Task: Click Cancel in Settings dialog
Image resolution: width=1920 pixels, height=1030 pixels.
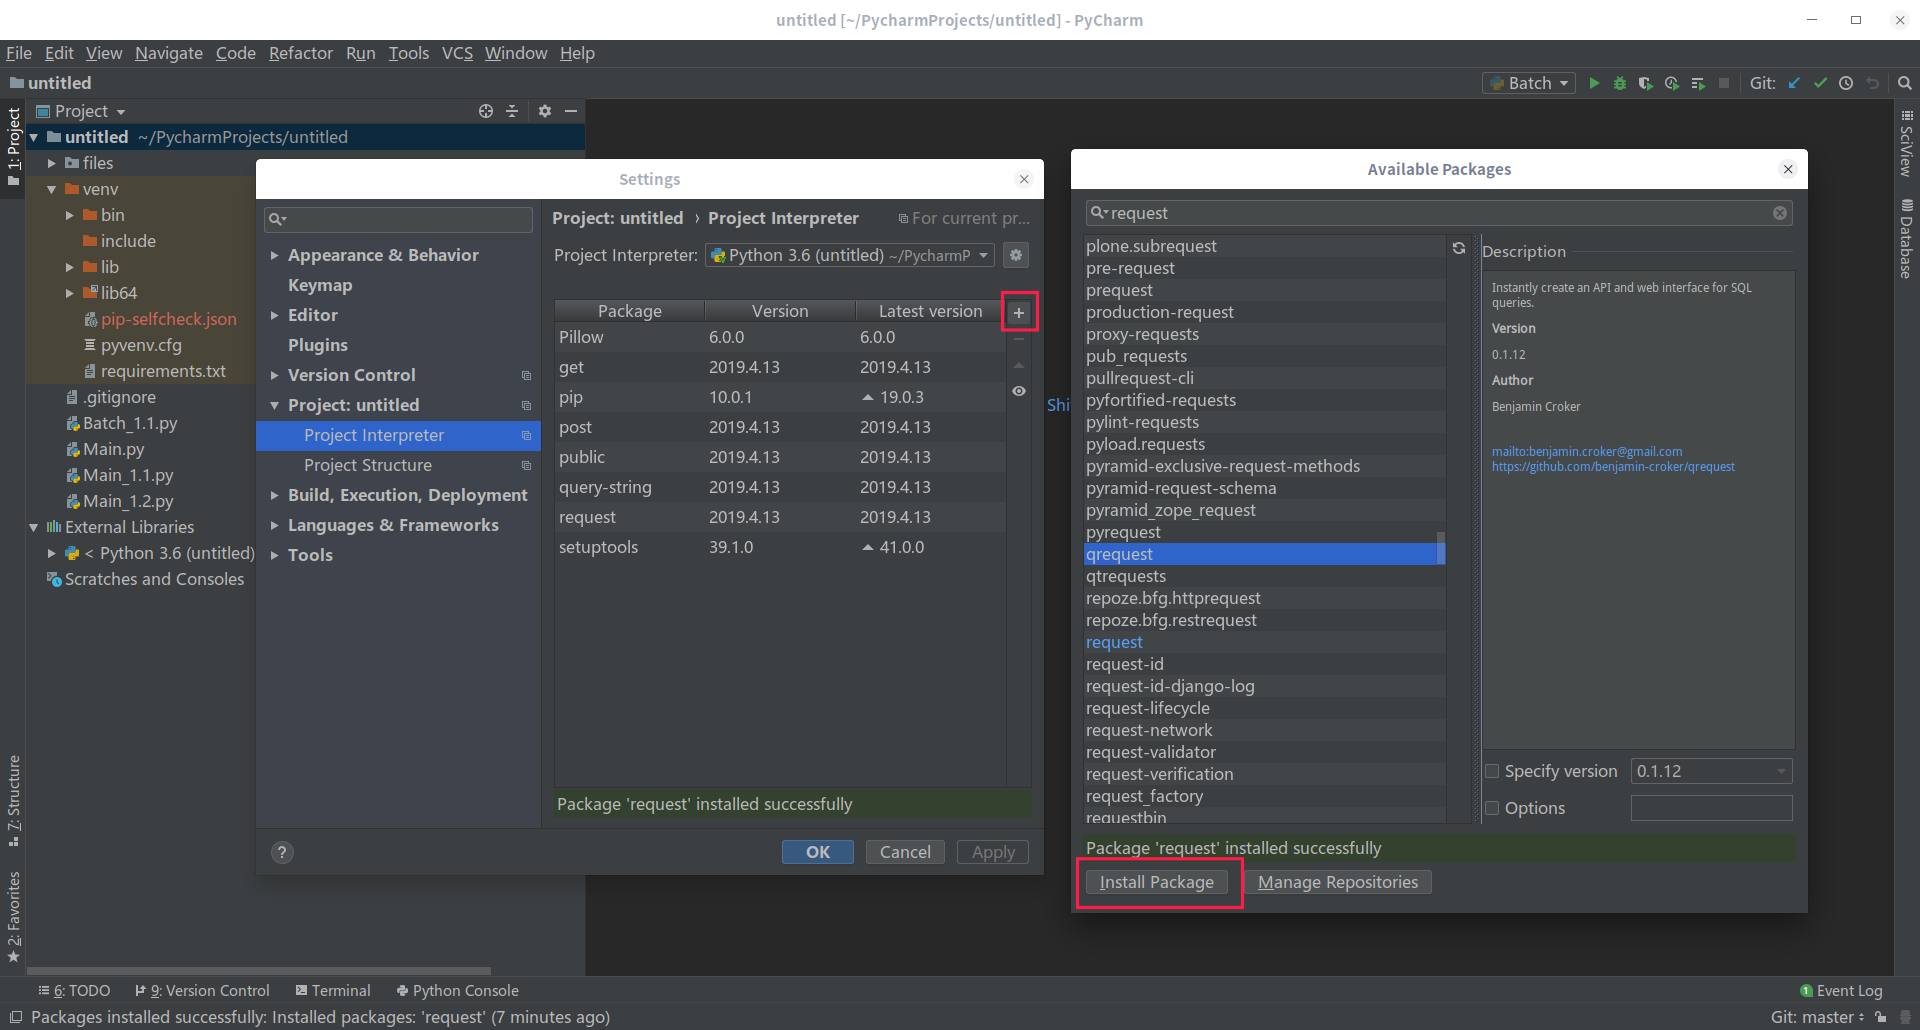Action: coord(905,852)
